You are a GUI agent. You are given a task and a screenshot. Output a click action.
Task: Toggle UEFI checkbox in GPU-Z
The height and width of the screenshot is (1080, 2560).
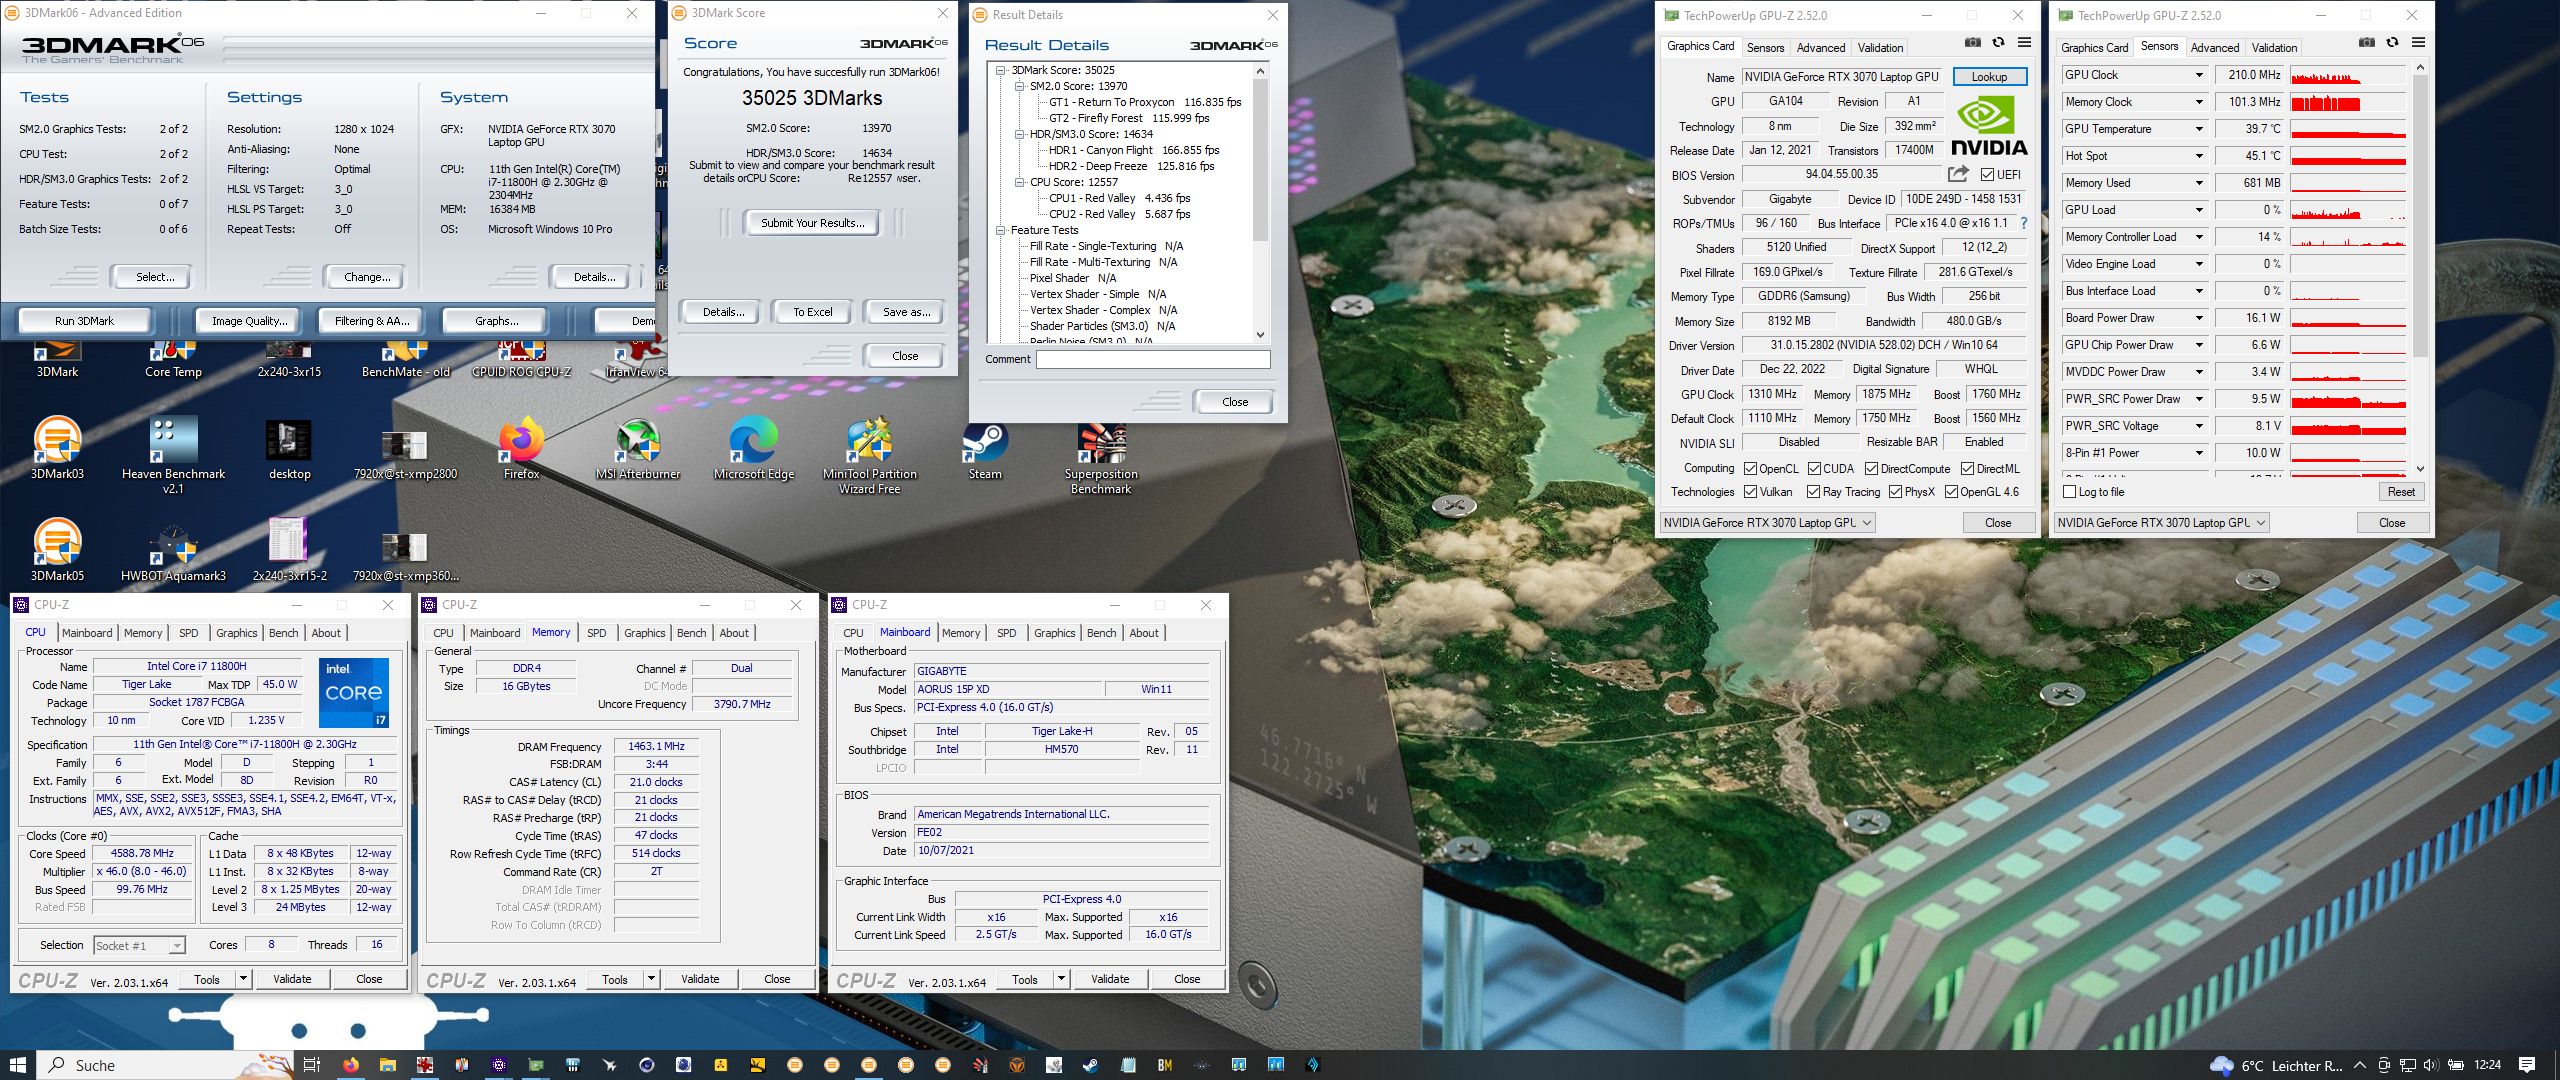coord(1987,175)
